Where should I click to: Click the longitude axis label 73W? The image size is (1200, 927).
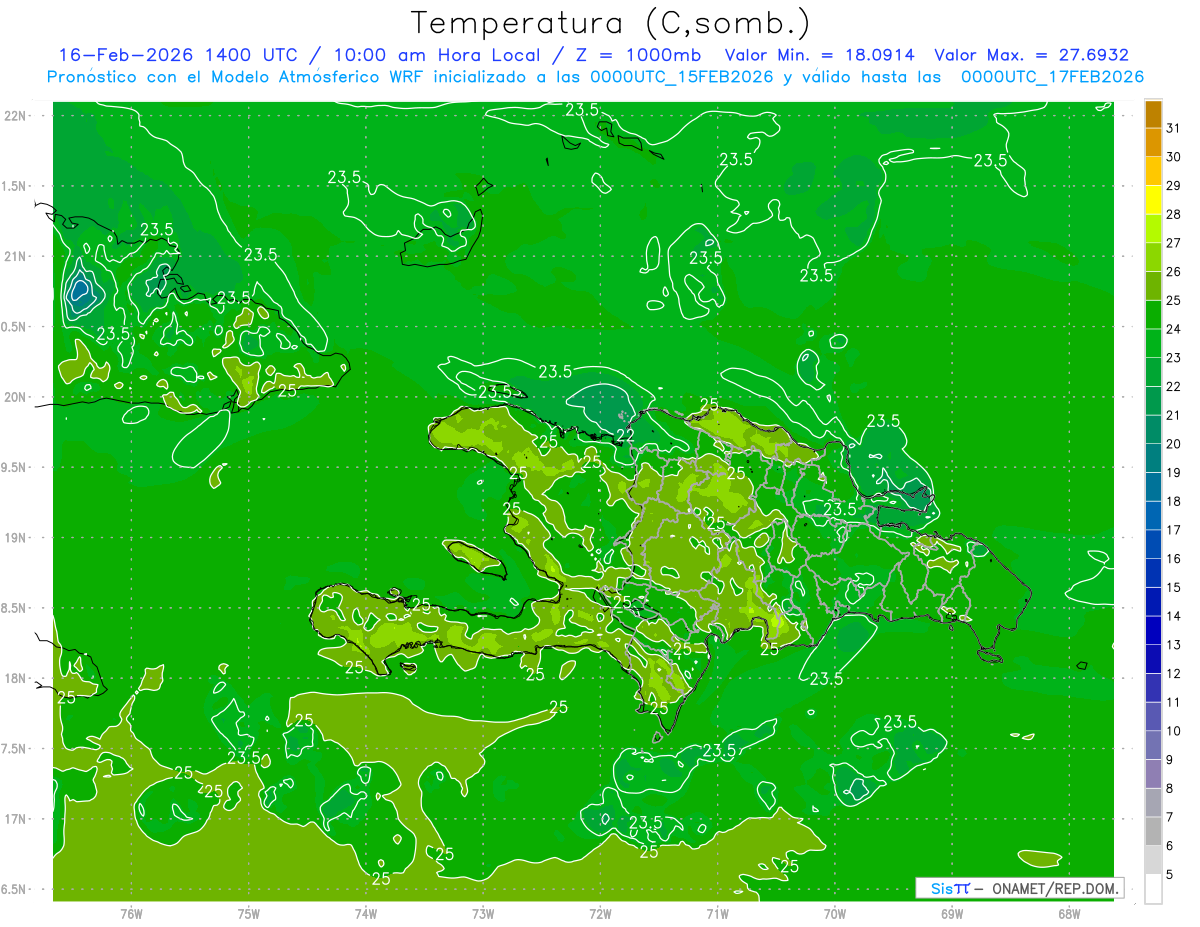[483, 914]
